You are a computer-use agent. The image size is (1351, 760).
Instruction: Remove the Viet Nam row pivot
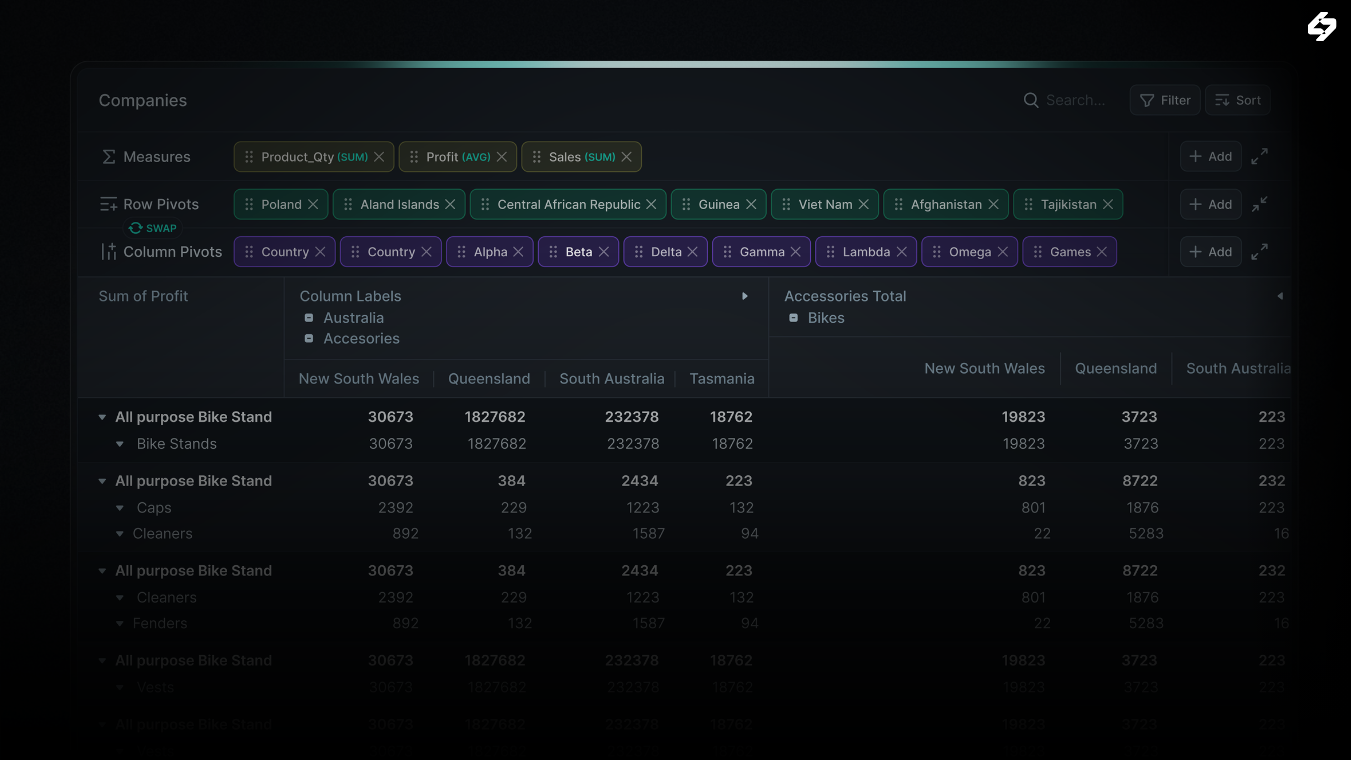[x=864, y=204]
